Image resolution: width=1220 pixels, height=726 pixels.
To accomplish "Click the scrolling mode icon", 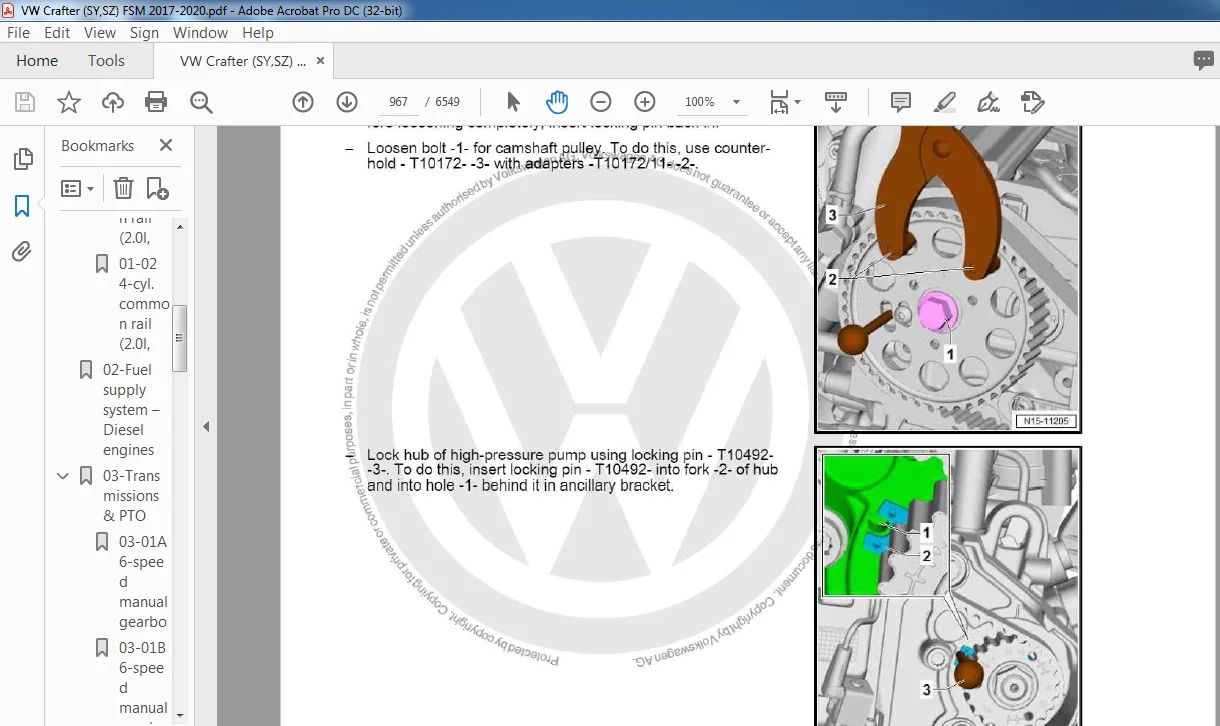I will [835, 102].
